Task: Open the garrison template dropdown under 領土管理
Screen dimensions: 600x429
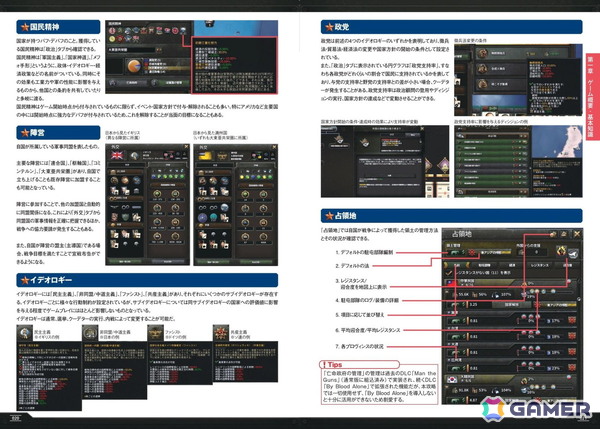Action: (x=495, y=253)
